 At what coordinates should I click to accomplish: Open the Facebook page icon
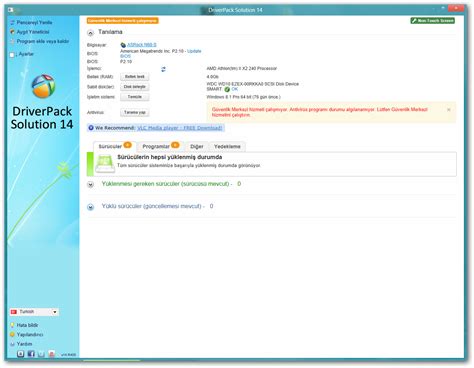pos(31,354)
